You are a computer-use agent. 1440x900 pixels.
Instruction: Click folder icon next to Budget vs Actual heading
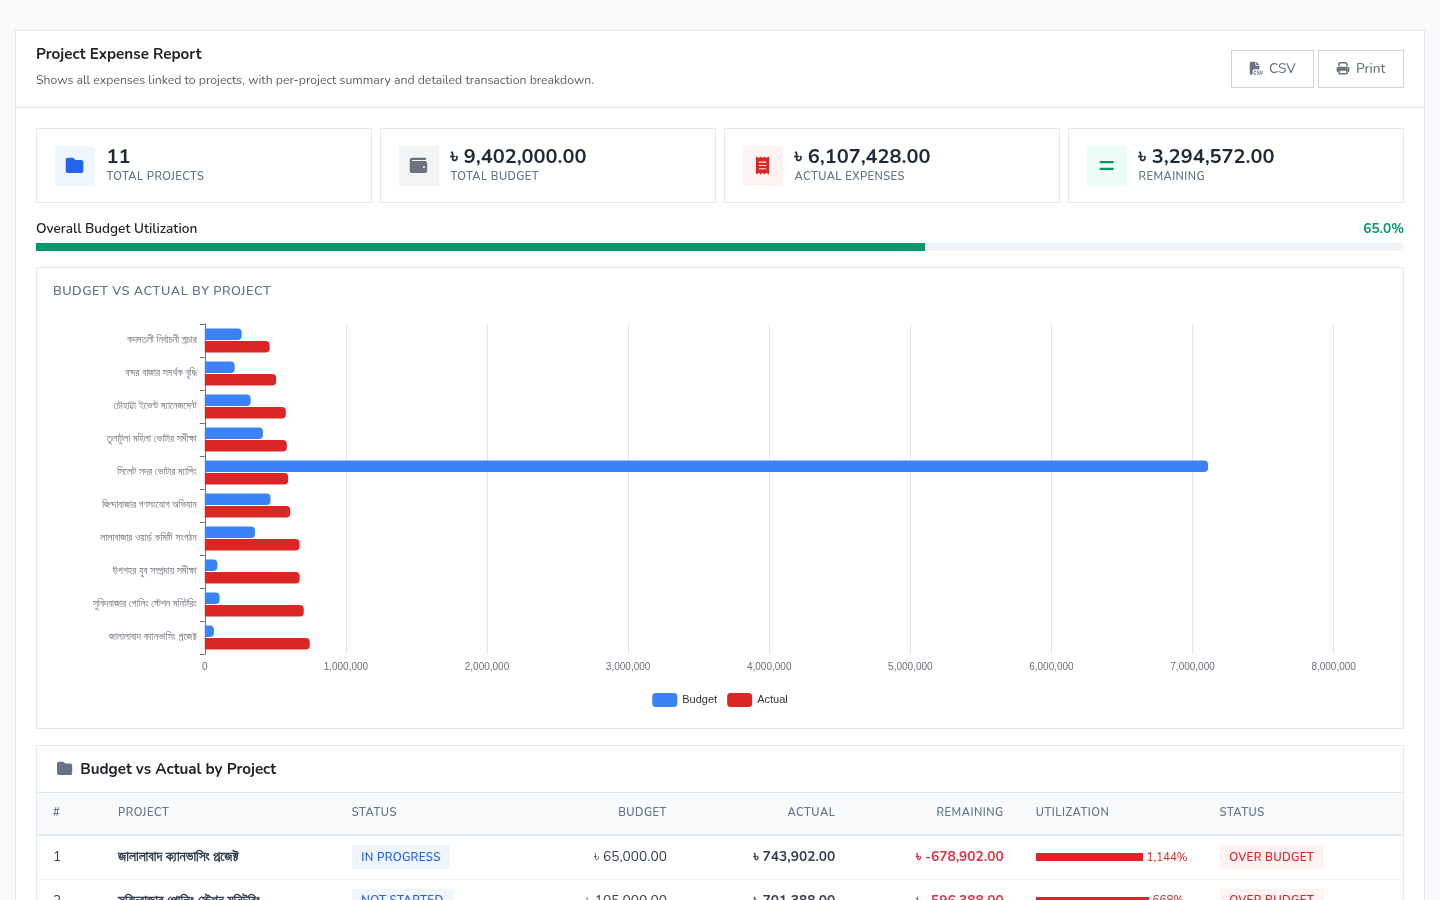point(65,769)
